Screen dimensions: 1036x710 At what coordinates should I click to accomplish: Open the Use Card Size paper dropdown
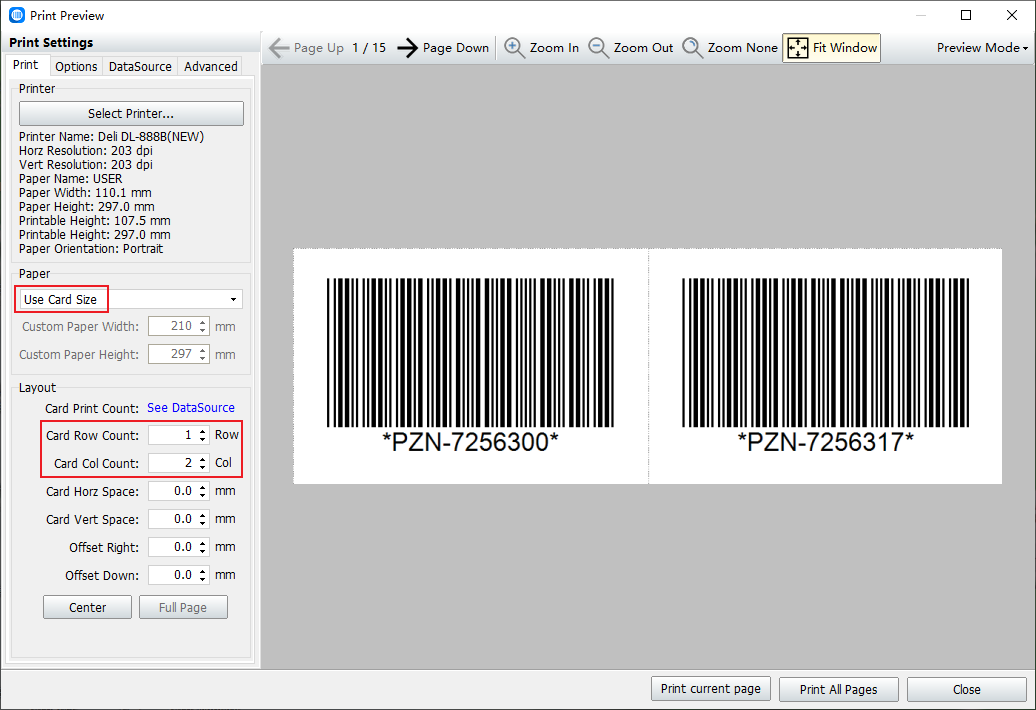click(131, 299)
